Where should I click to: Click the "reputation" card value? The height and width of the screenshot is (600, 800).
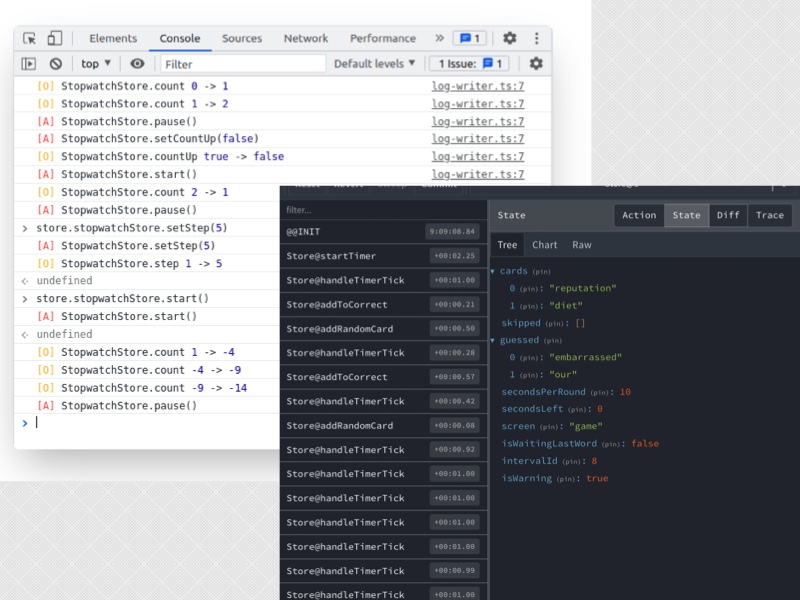pos(583,288)
